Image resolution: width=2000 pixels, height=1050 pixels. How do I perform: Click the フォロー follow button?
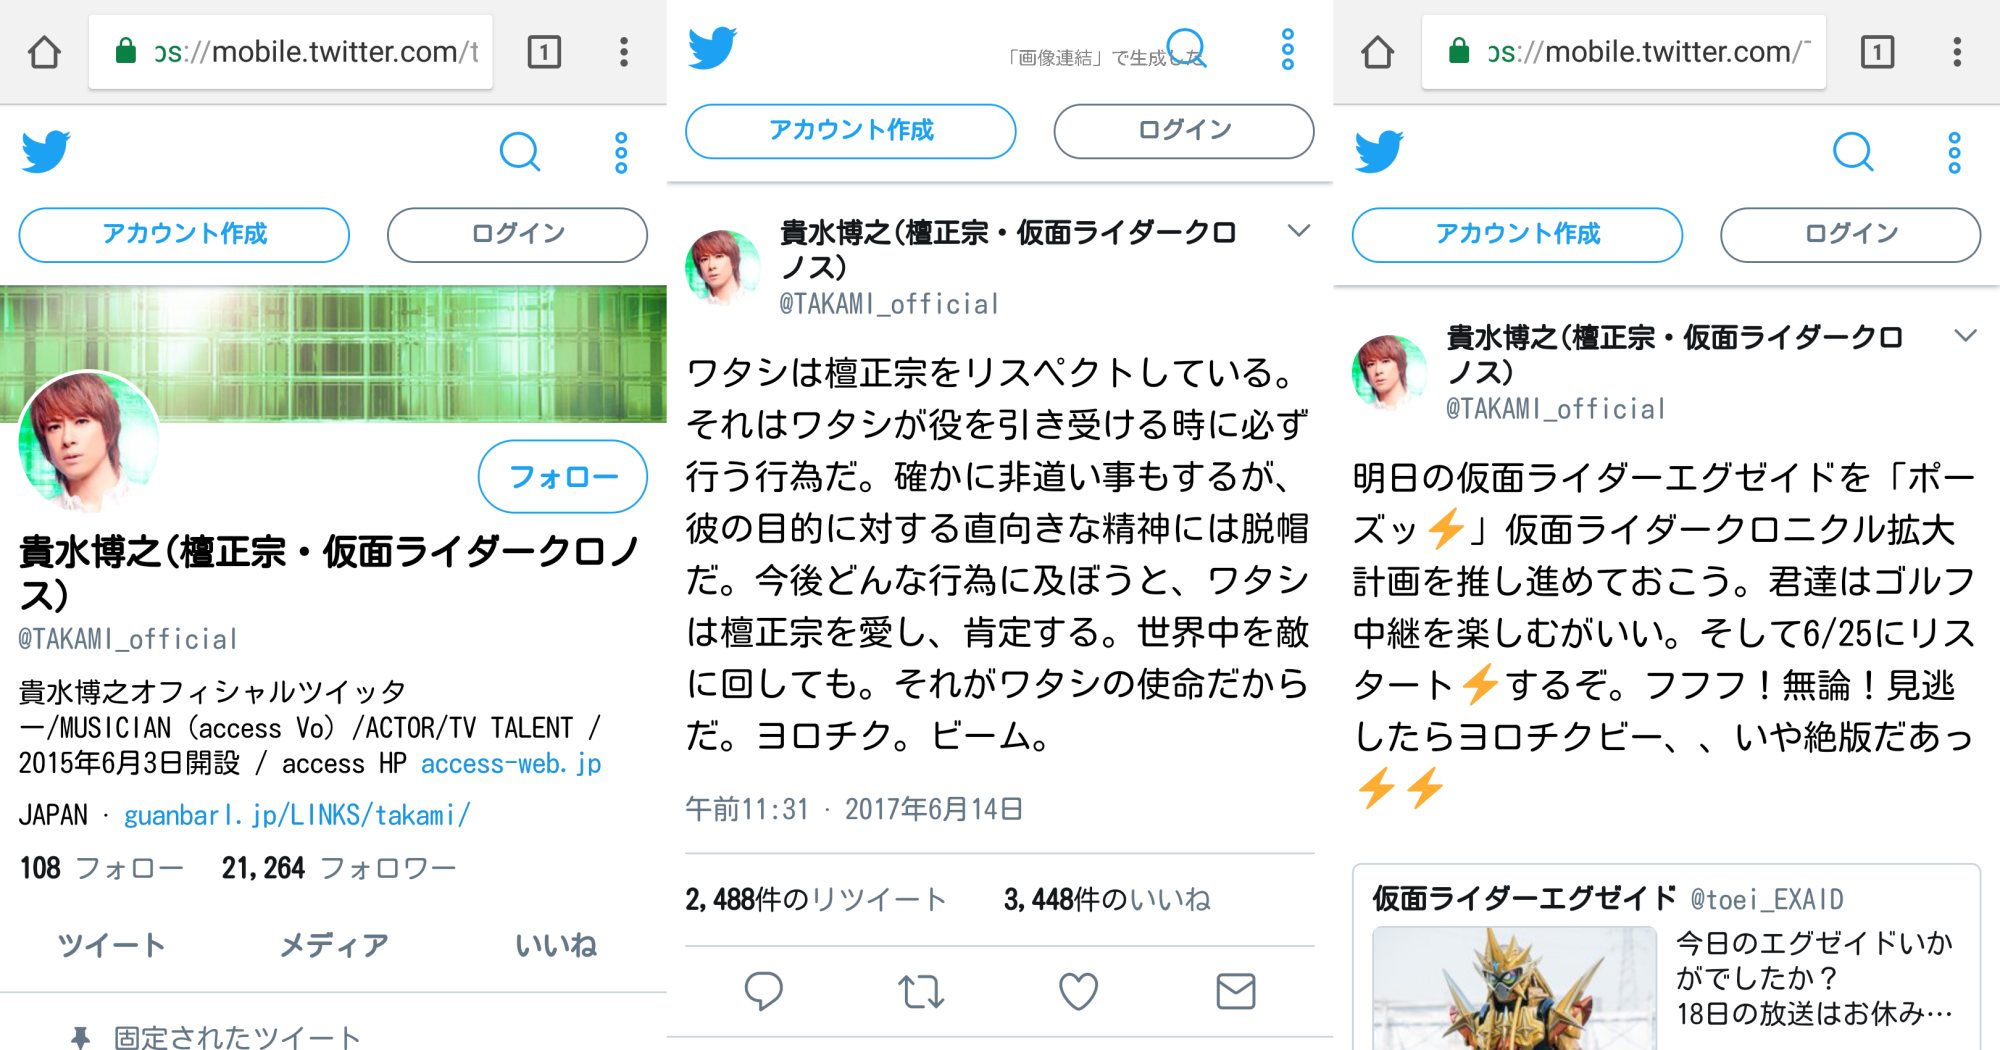pos(563,476)
